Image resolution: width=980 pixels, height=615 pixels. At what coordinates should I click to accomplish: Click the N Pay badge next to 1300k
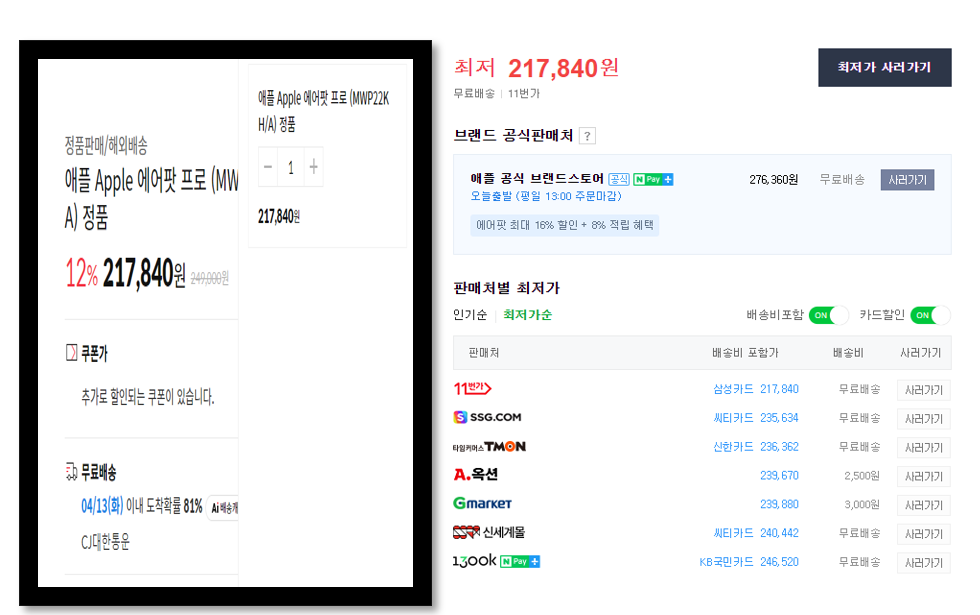pyautogui.click(x=520, y=561)
